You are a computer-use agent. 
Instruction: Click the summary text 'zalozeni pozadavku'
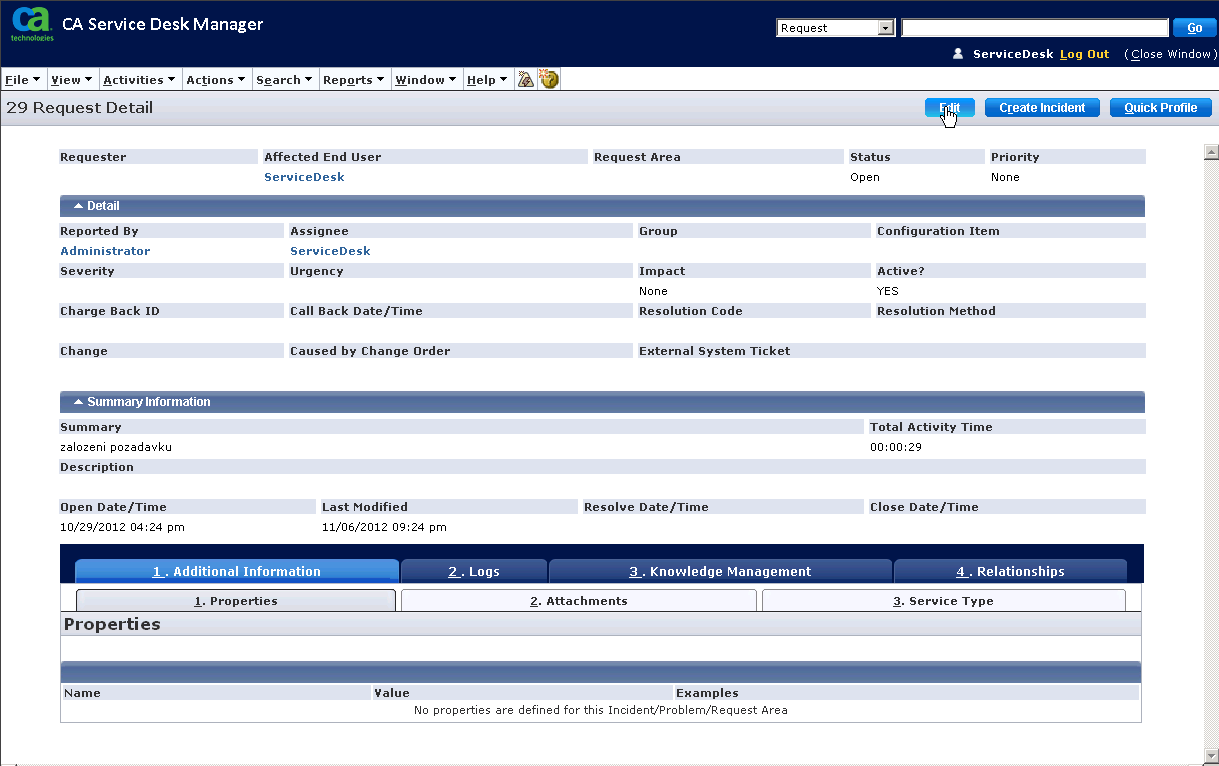coord(116,447)
